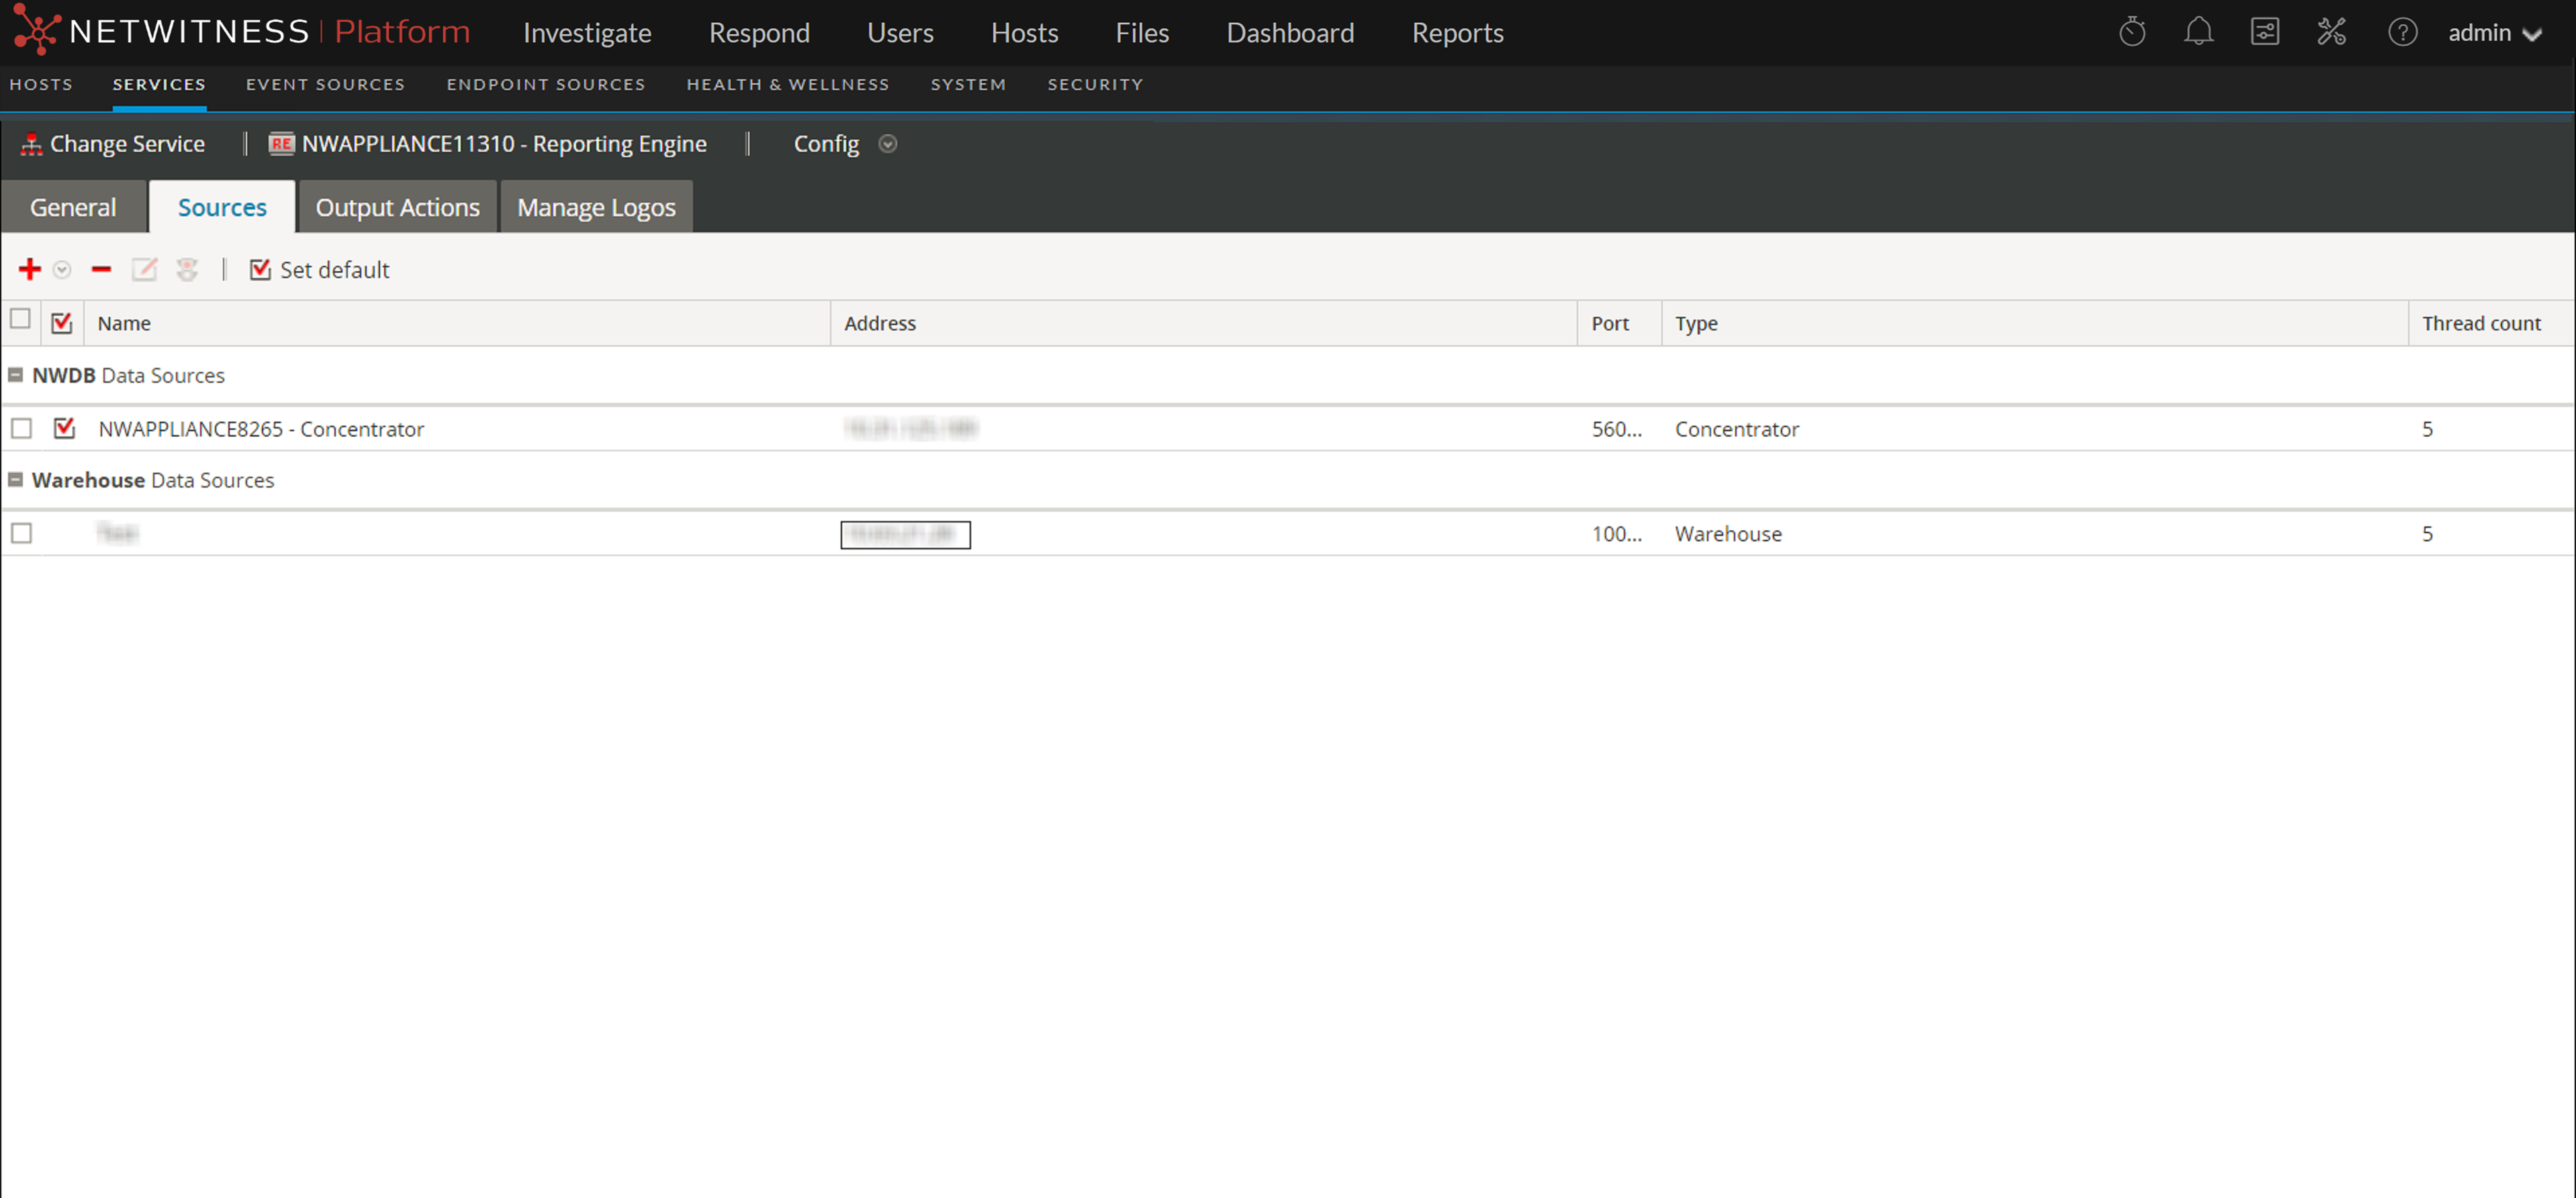Screen dimensions: 2576x1198
Task: Check the NWAPPLIANCE8265 Concentrator row checkbox
Action: pos(22,429)
